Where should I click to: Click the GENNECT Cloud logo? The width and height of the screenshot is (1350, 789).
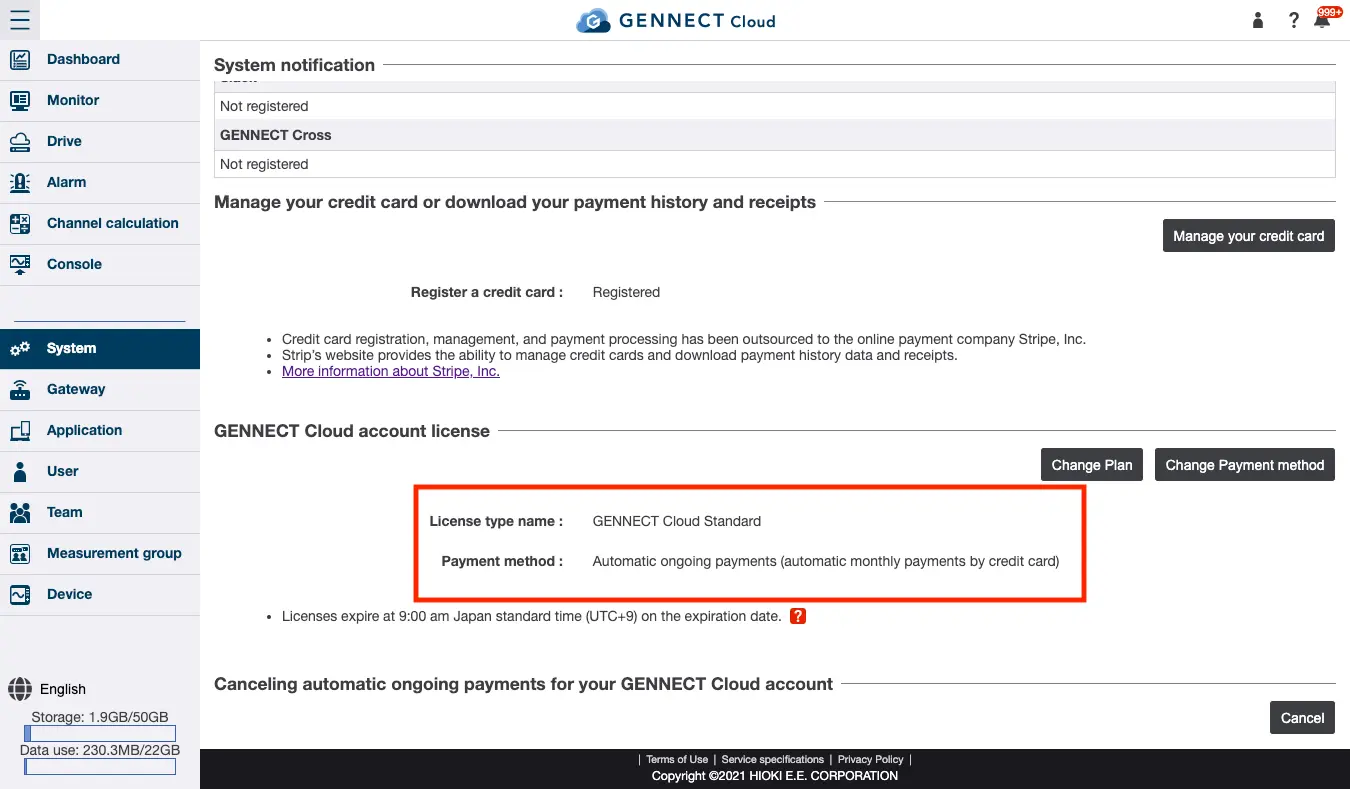pos(676,20)
